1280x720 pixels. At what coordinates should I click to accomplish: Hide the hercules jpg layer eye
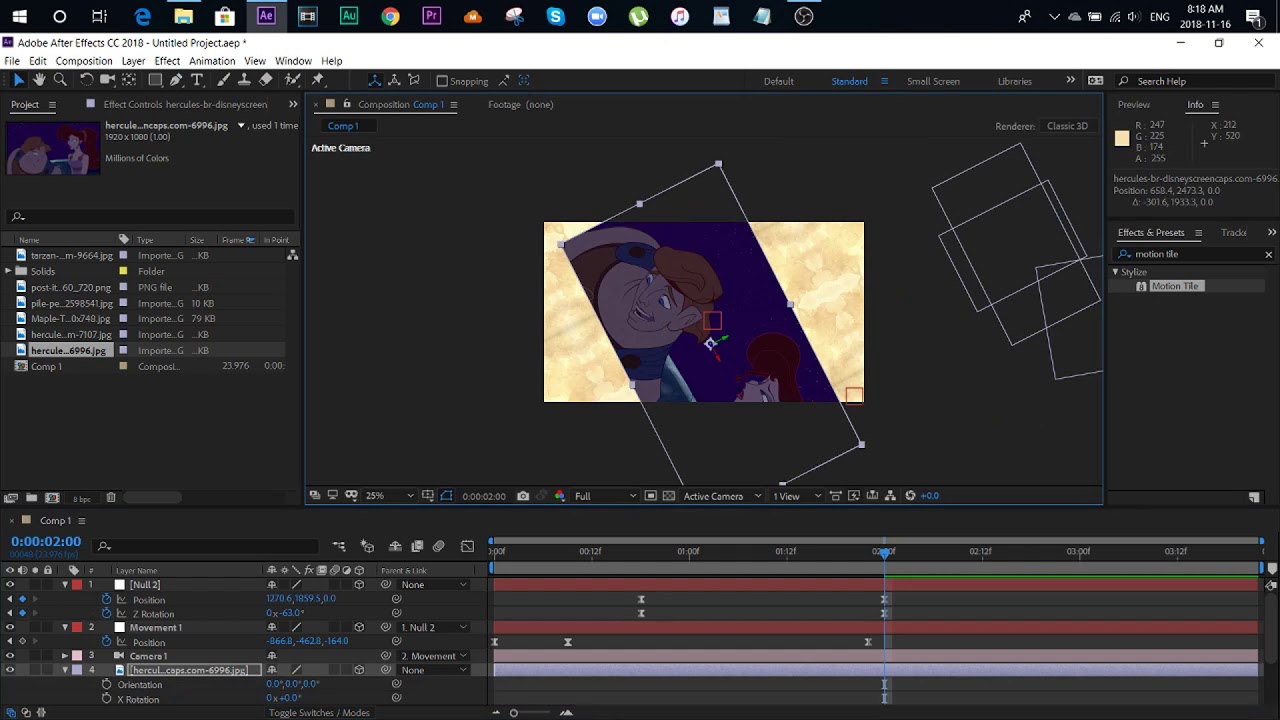click(x=10, y=670)
